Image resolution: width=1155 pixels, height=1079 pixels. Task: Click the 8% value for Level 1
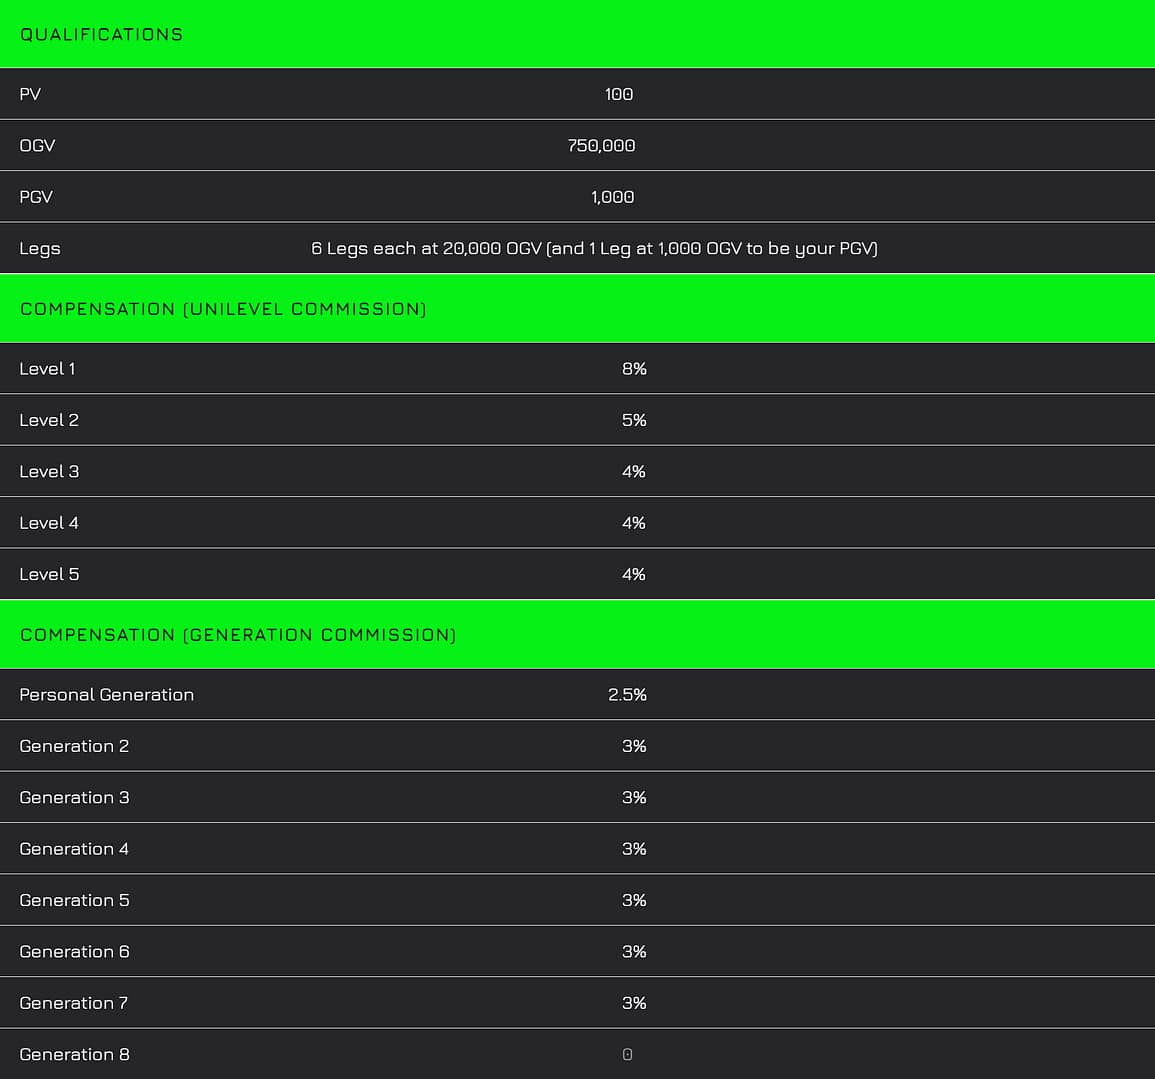(634, 369)
